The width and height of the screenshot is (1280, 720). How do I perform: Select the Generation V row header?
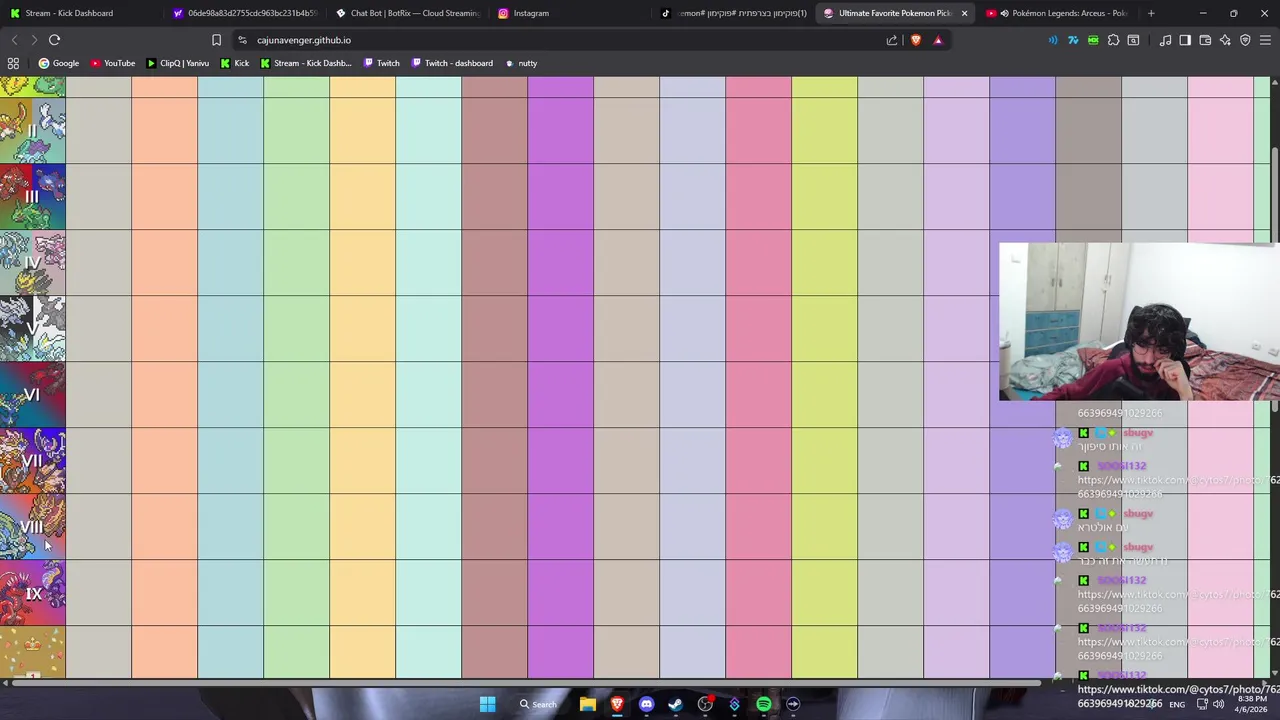point(33,329)
